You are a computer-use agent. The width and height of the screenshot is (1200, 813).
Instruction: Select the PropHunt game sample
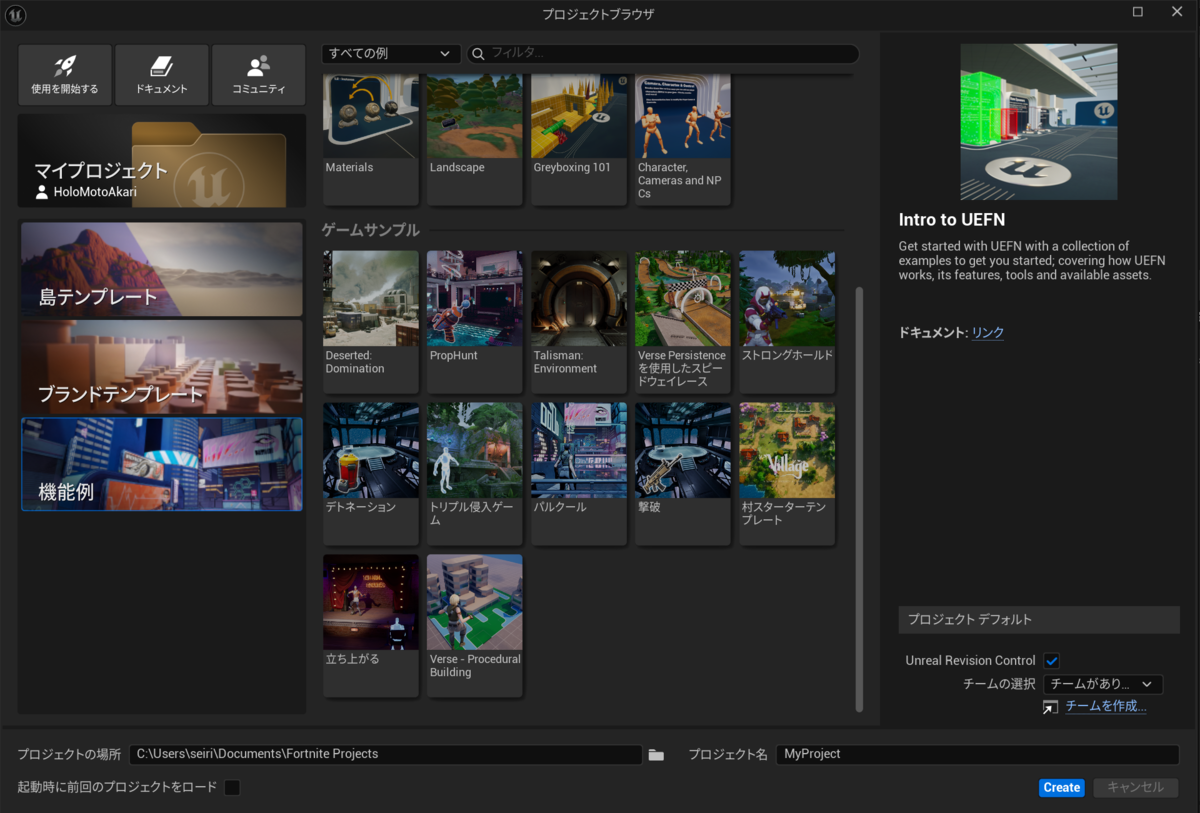point(475,322)
